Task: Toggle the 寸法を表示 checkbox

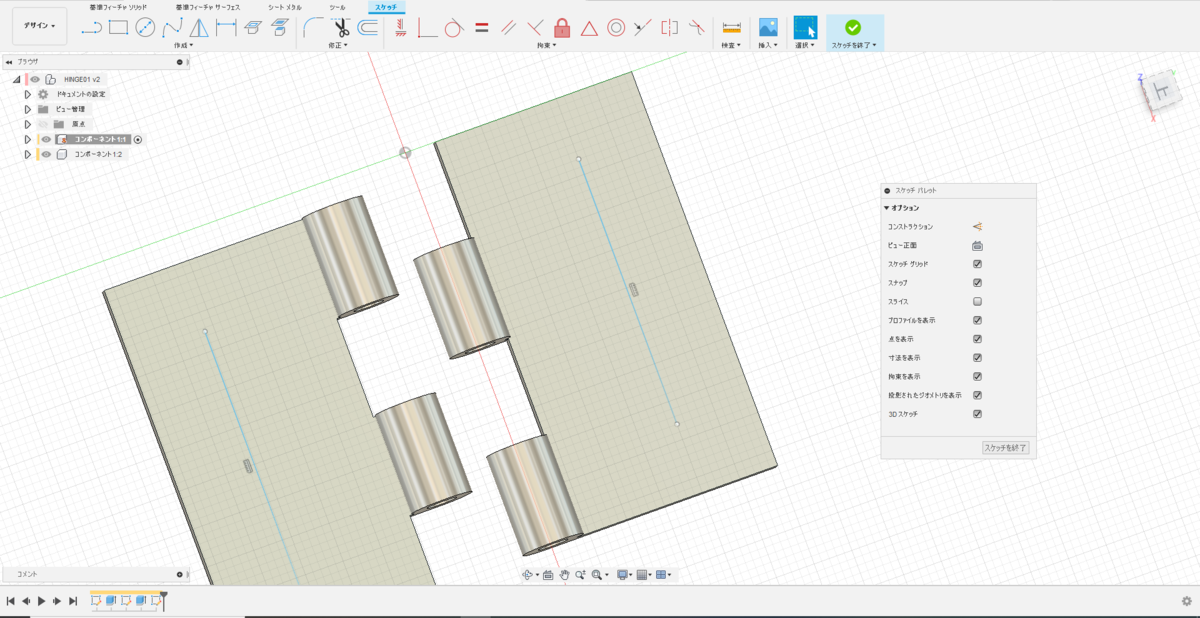Action: 977,357
